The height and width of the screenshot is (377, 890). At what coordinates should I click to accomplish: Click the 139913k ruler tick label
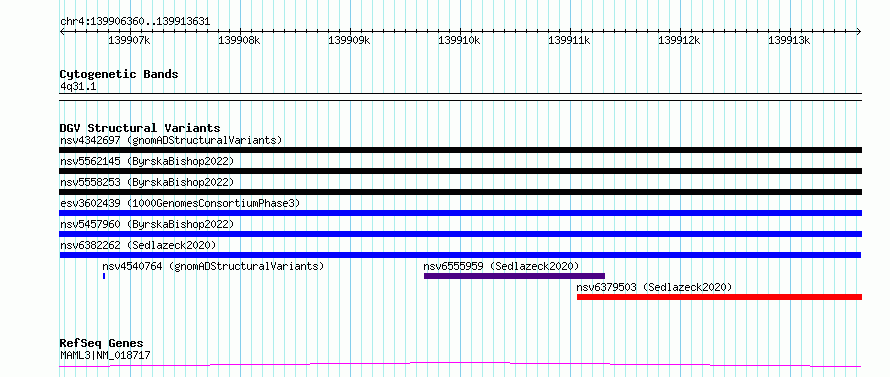pyautogui.click(x=790, y=40)
